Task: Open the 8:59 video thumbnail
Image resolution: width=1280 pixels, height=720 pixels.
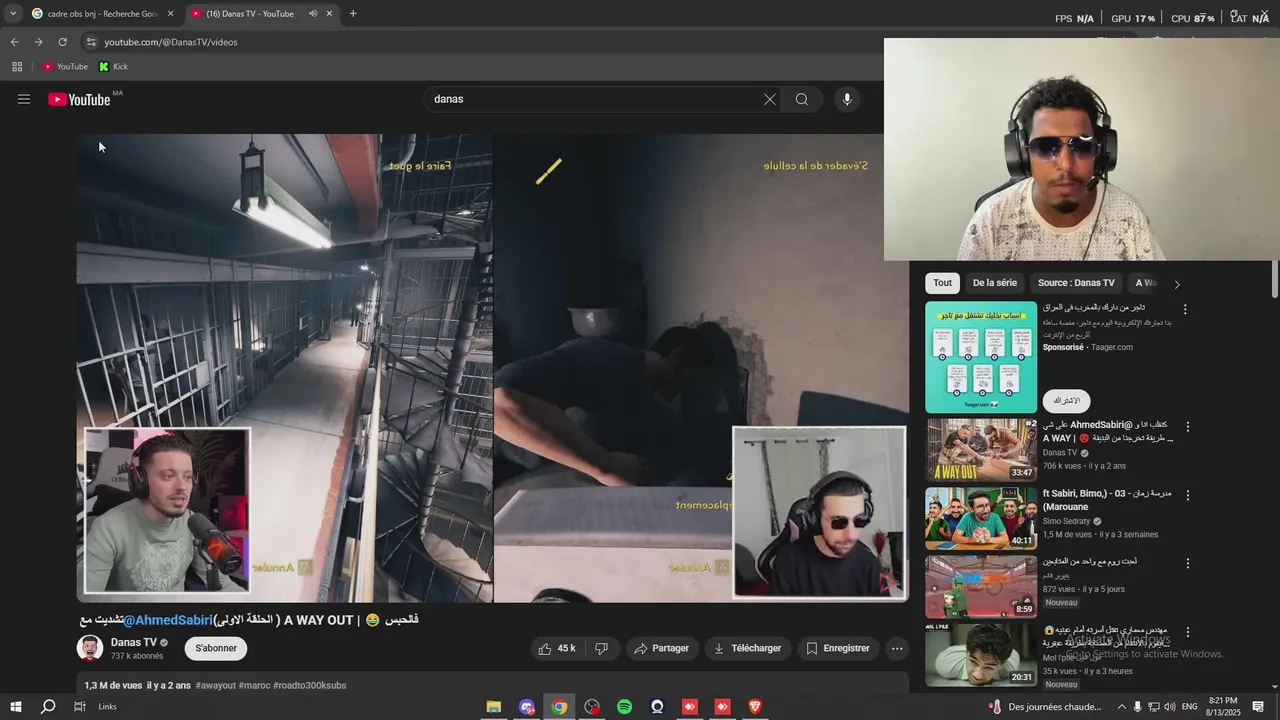Action: pos(981,587)
